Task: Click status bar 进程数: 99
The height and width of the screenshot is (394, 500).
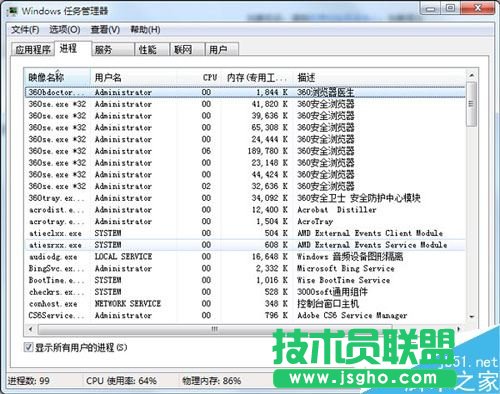Action: pyautogui.click(x=29, y=381)
